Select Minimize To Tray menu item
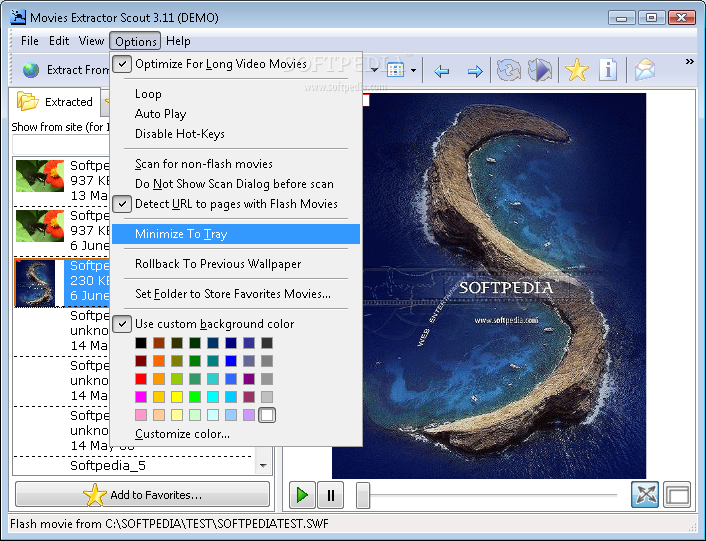Viewport: 706px width, 541px height. pyautogui.click(x=181, y=234)
